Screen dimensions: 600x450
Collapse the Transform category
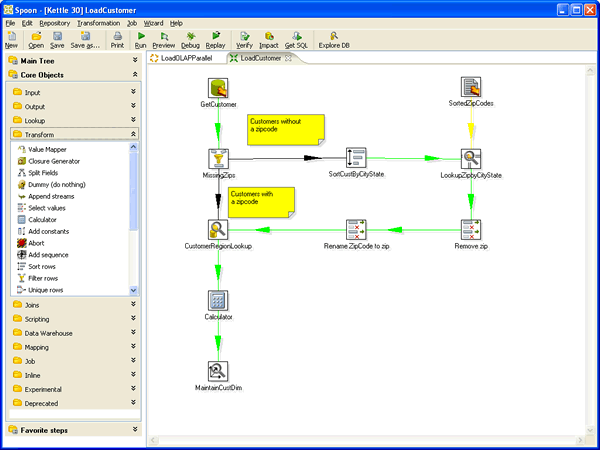pos(133,134)
